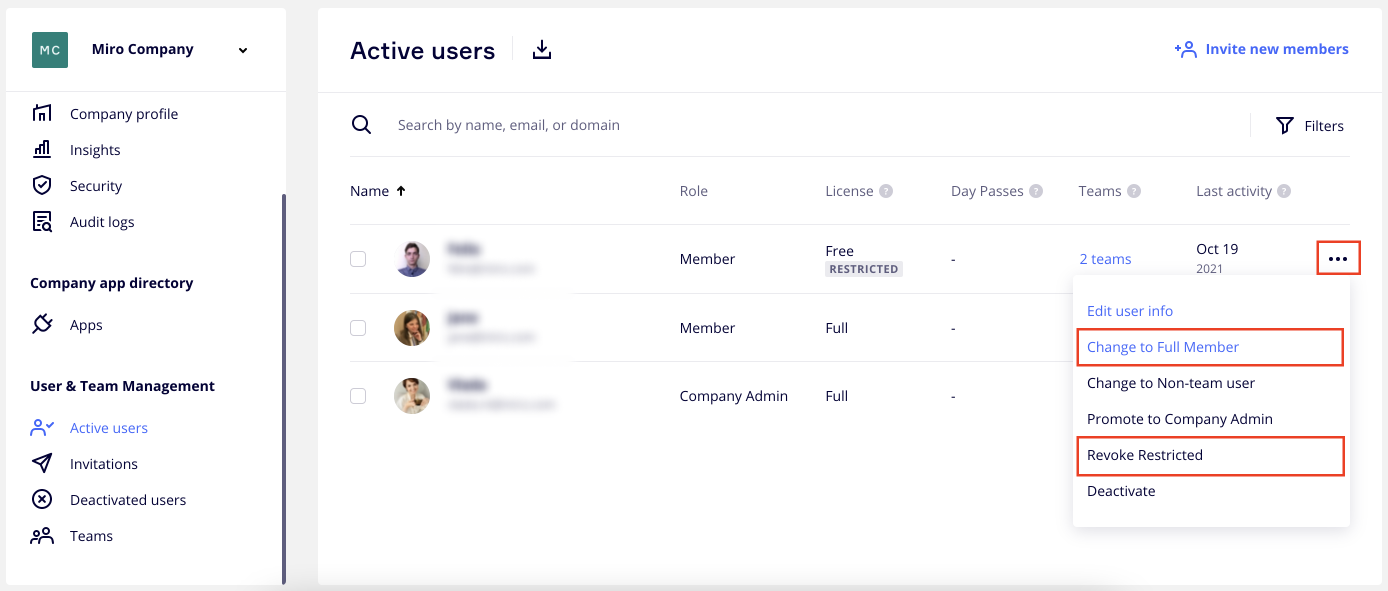Tick the checkbox for the second user
This screenshot has height=591, width=1388.
point(358,328)
